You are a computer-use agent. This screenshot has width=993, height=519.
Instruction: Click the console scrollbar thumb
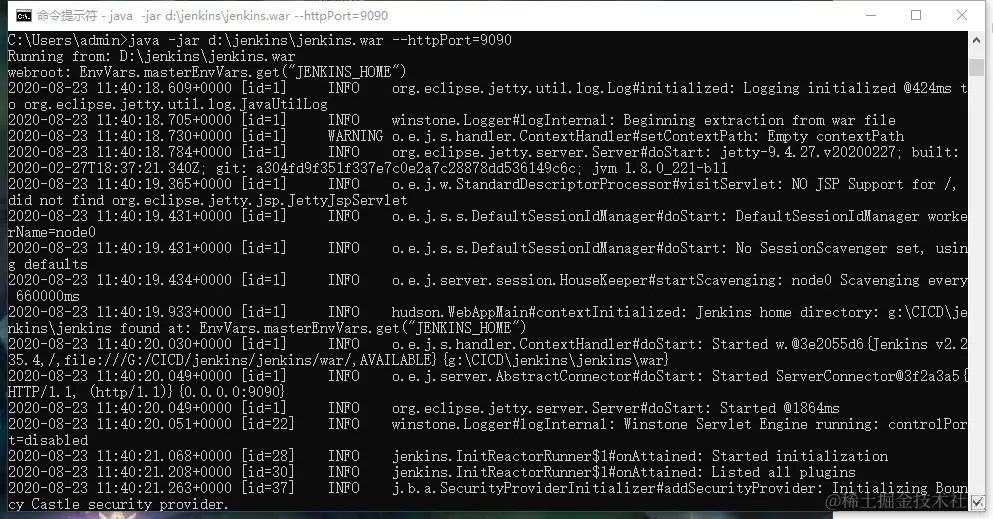point(976,67)
